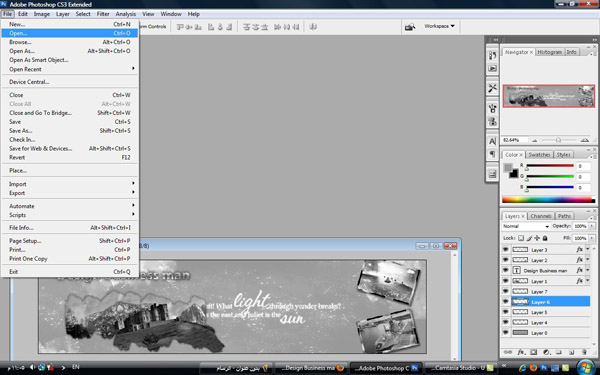Open the Actions panel icon in dock
Image resolution: width=600 pixels, height=375 pixels.
click(492, 68)
